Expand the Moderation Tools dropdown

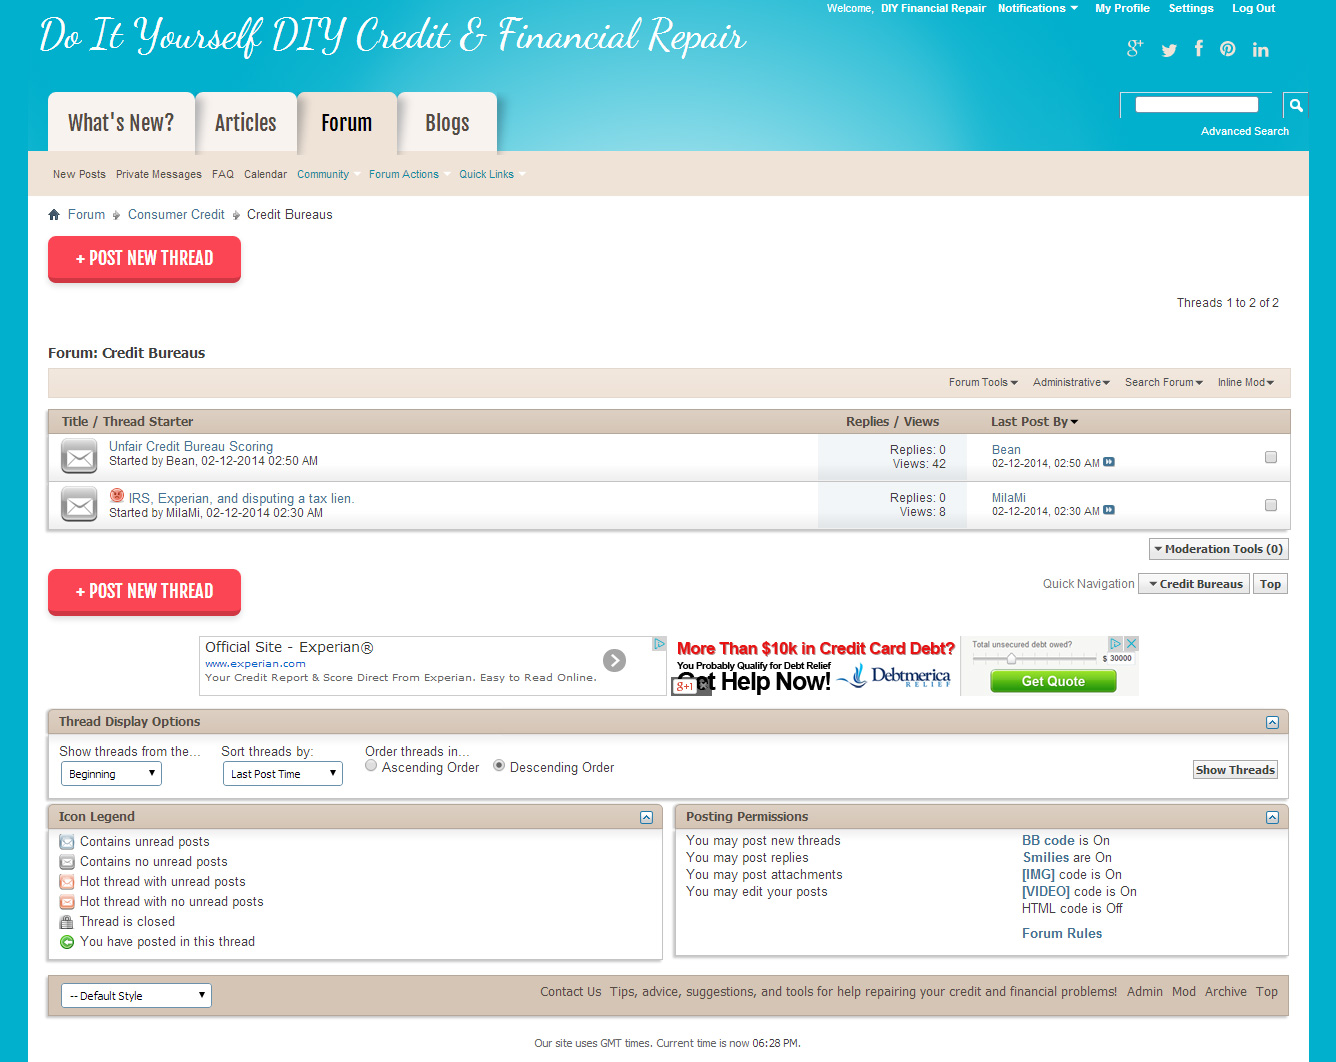click(1218, 549)
